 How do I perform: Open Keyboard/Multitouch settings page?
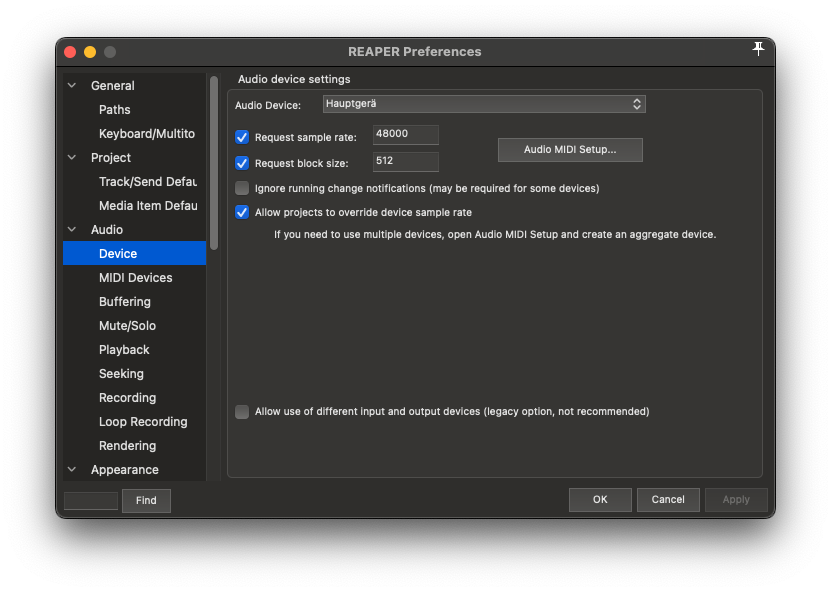(x=147, y=134)
